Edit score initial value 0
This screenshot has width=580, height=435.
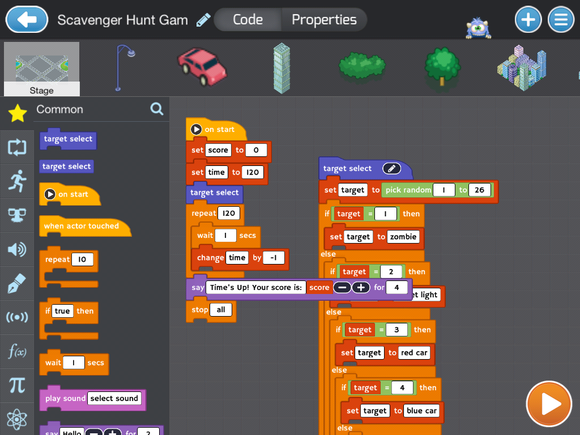pyautogui.click(x=256, y=150)
